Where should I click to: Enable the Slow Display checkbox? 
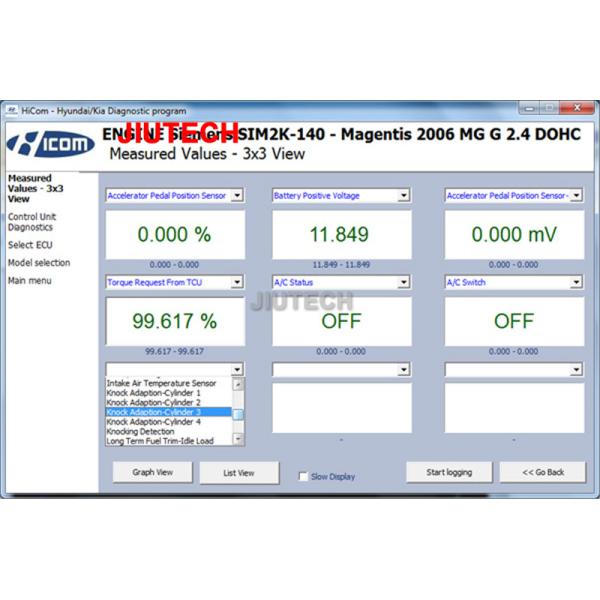pos(304,477)
